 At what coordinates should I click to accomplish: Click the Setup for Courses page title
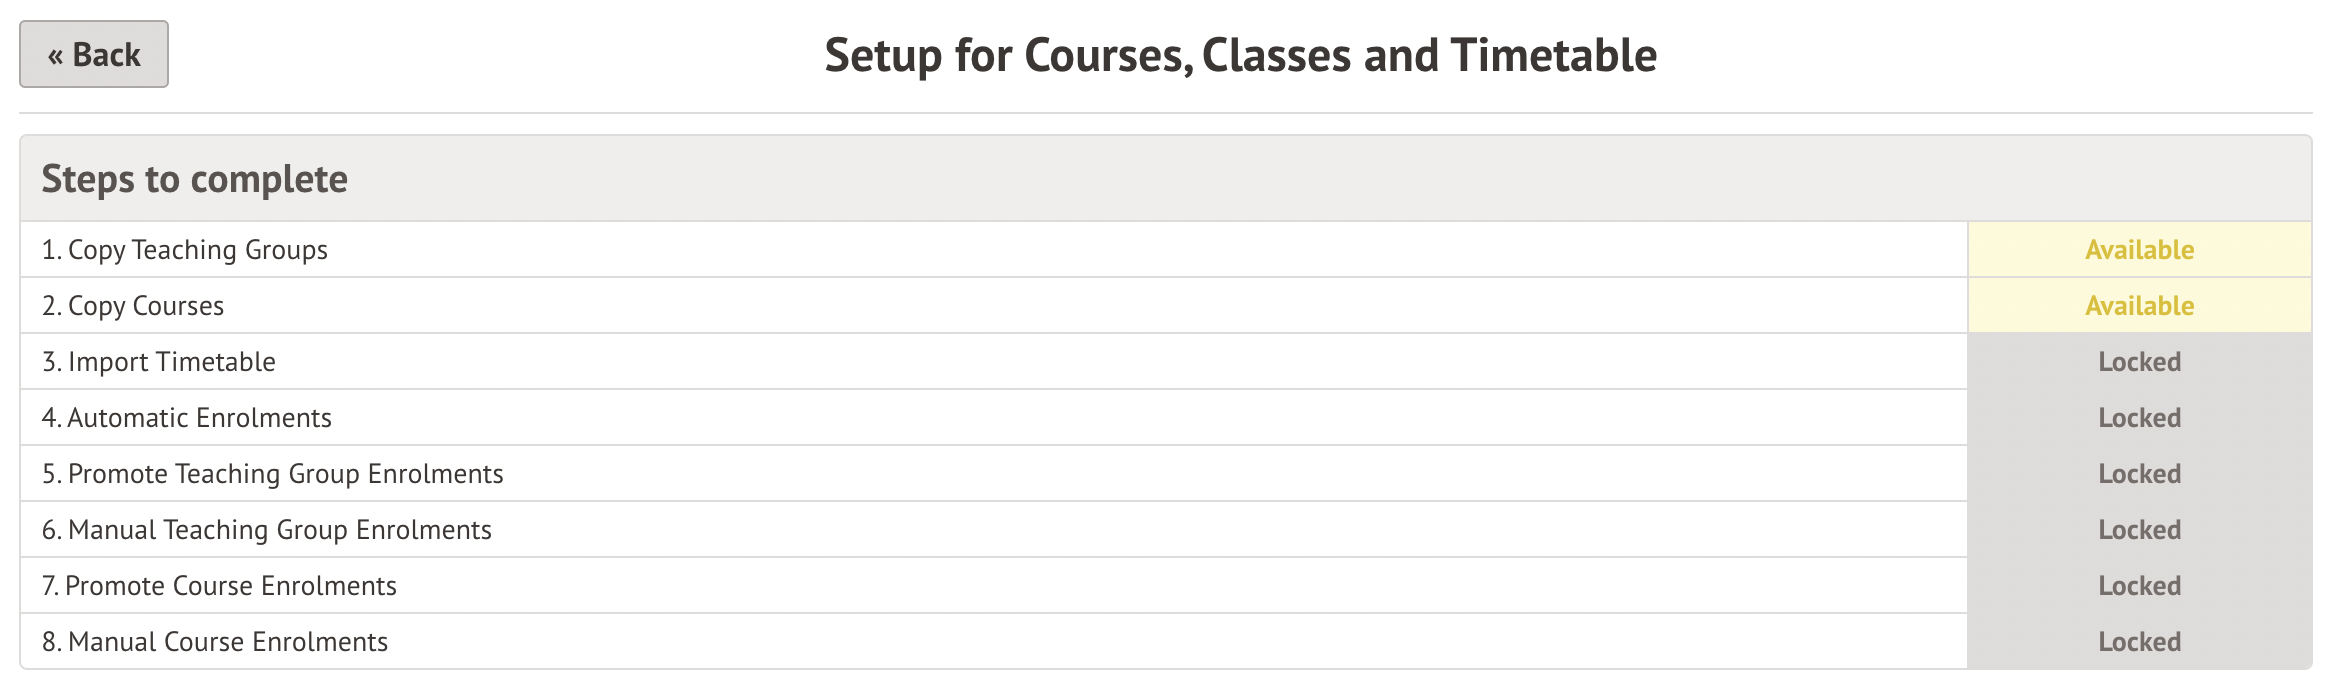pyautogui.click(x=1240, y=55)
